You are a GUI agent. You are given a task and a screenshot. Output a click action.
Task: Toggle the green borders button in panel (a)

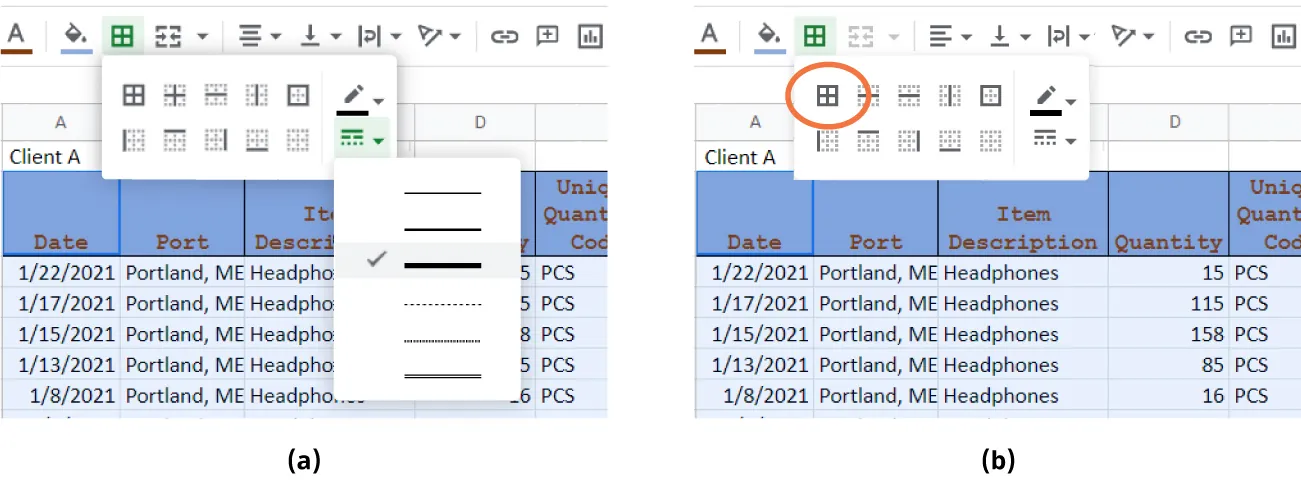point(121,36)
